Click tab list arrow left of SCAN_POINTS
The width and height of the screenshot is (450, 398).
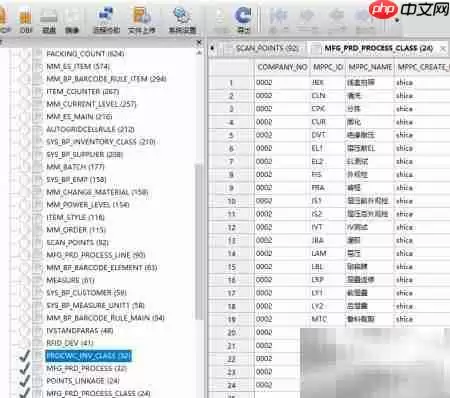point(212,48)
